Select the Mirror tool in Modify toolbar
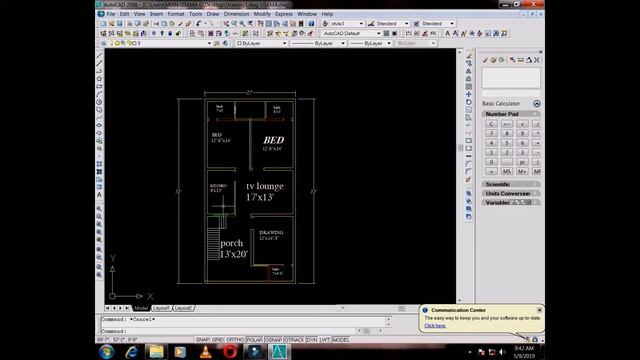 [469, 71]
